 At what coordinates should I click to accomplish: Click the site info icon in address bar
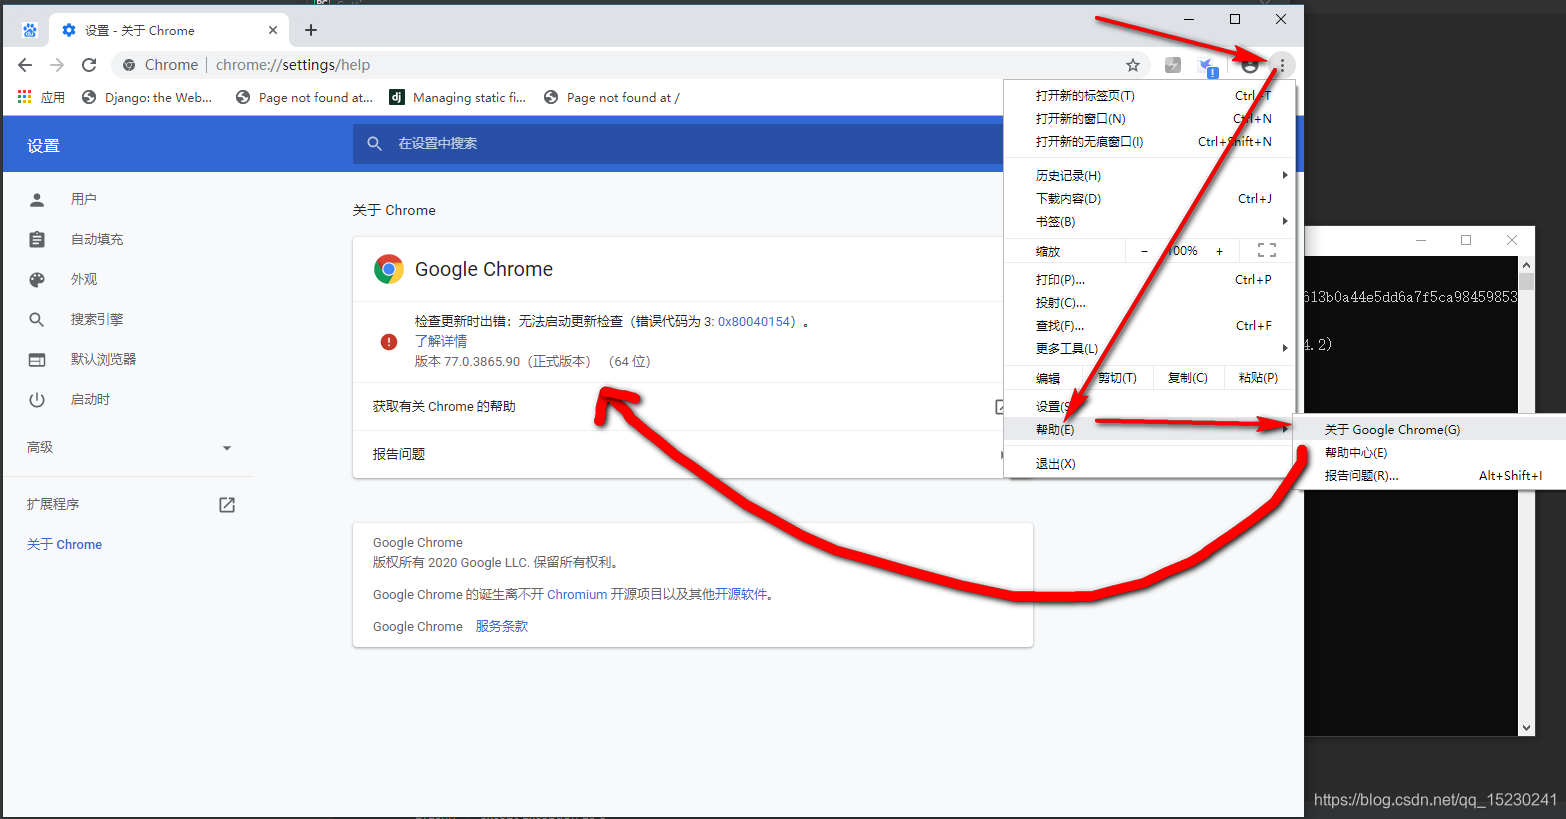[129, 65]
